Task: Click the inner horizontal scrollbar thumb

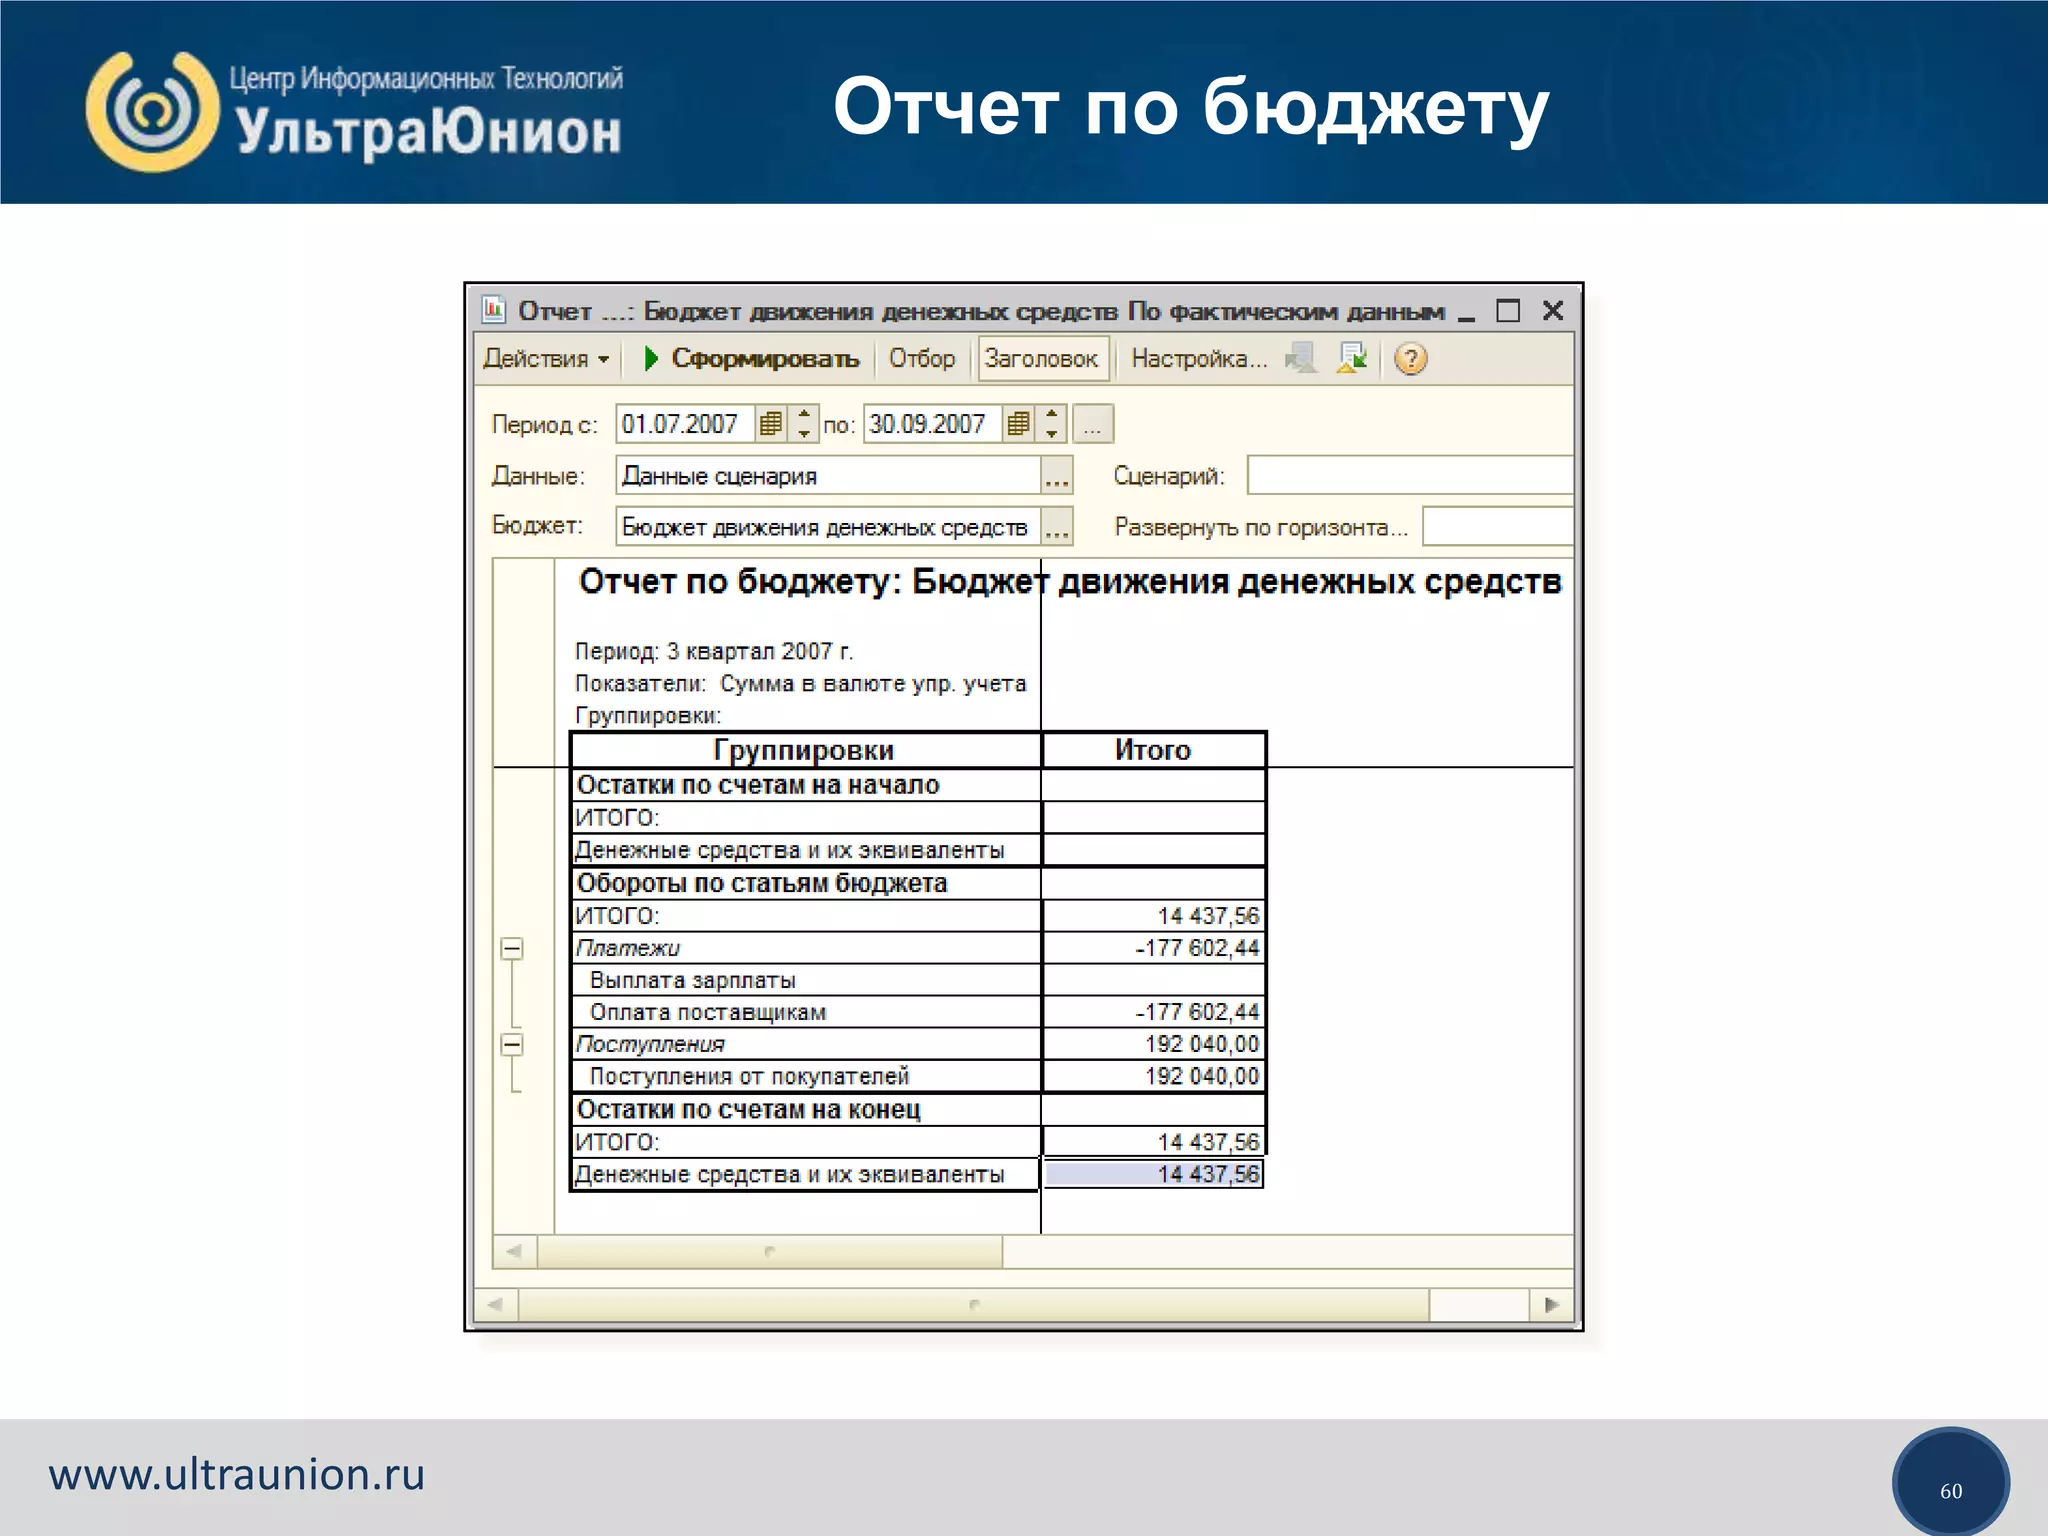Action: (770, 1251)
